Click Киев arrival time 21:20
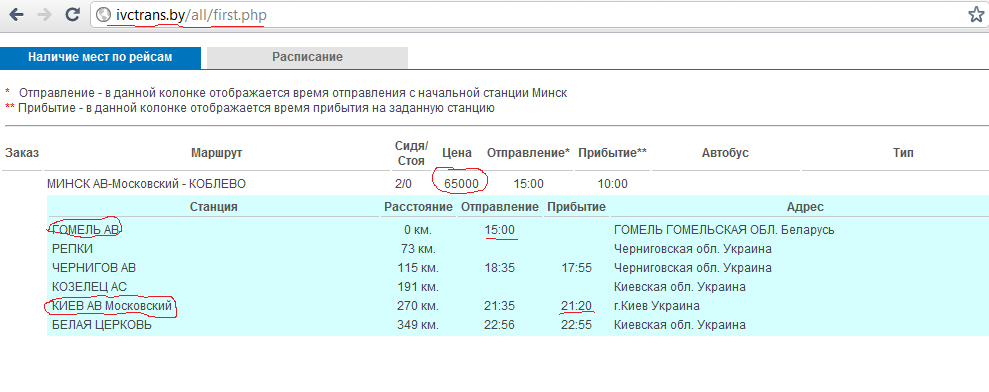The image size is (989, 392). pos(576,306)
